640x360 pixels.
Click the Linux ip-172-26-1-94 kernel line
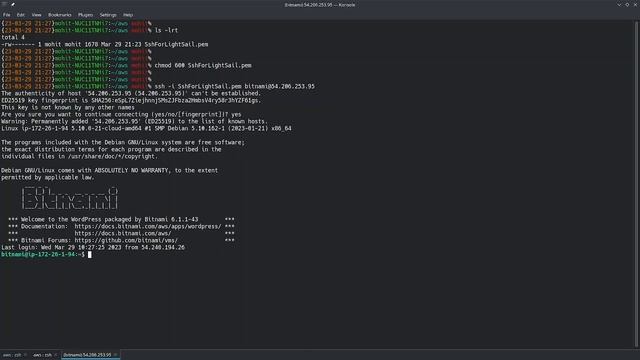[x=146, y=129]
